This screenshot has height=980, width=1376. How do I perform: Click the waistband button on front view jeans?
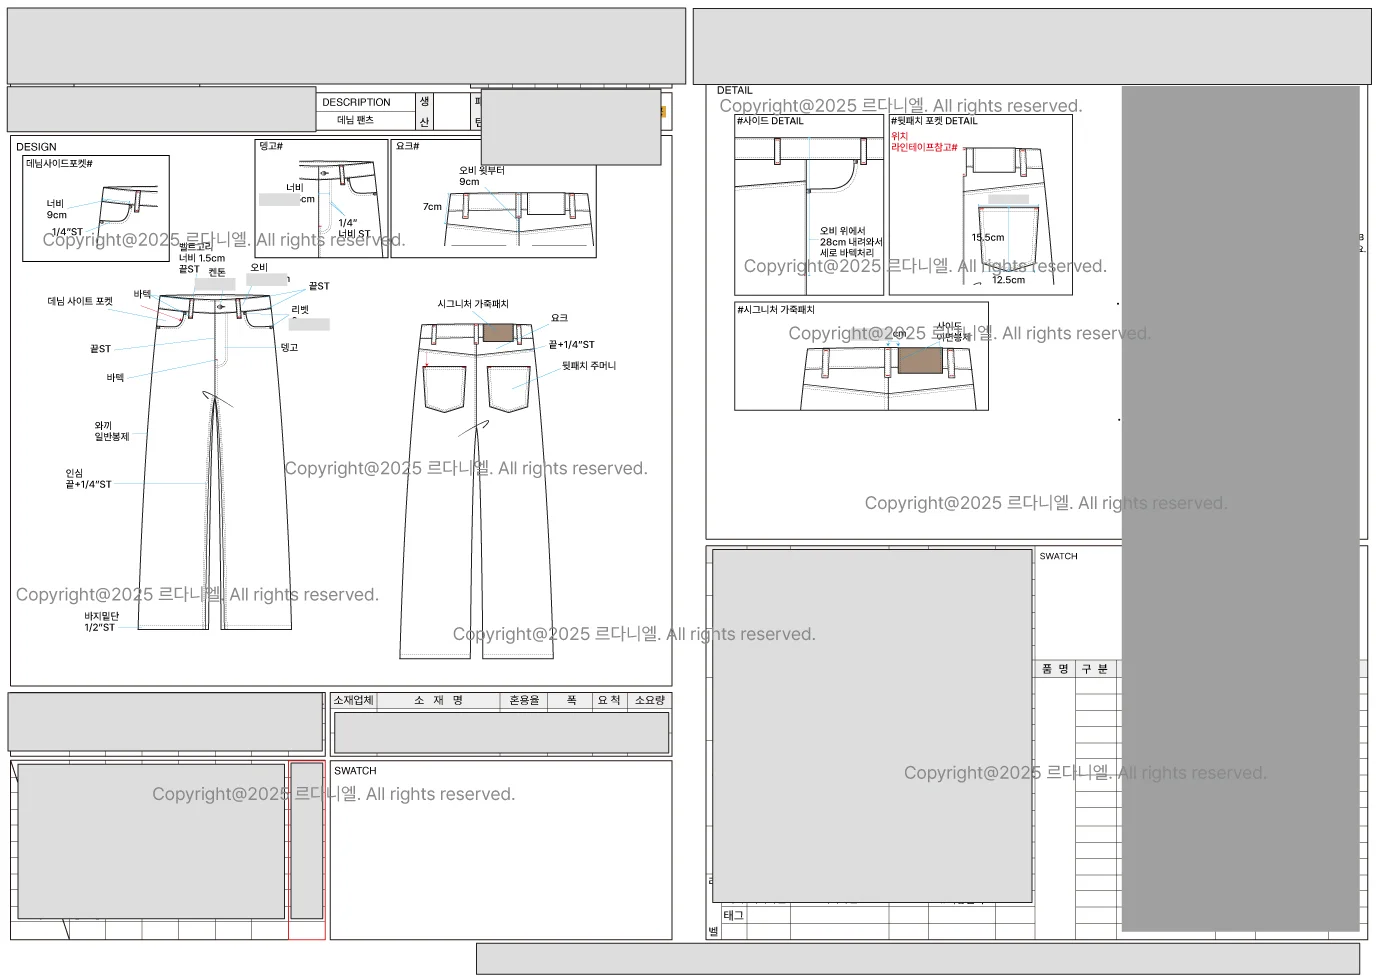[220, 307]
